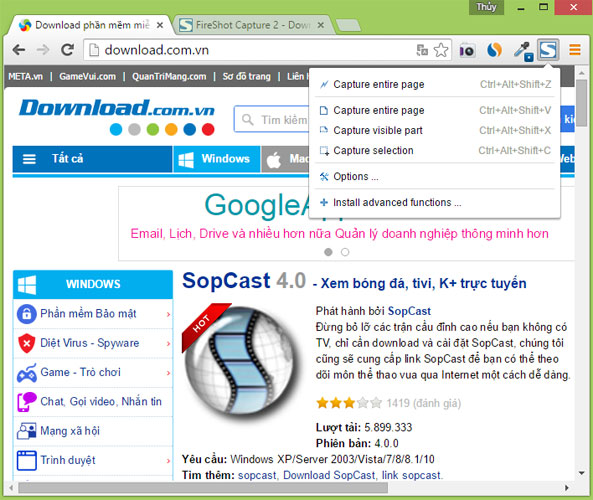593x500 pixels.
Task: Click the SopCast film globe image
Action: (x=241, y=361)
